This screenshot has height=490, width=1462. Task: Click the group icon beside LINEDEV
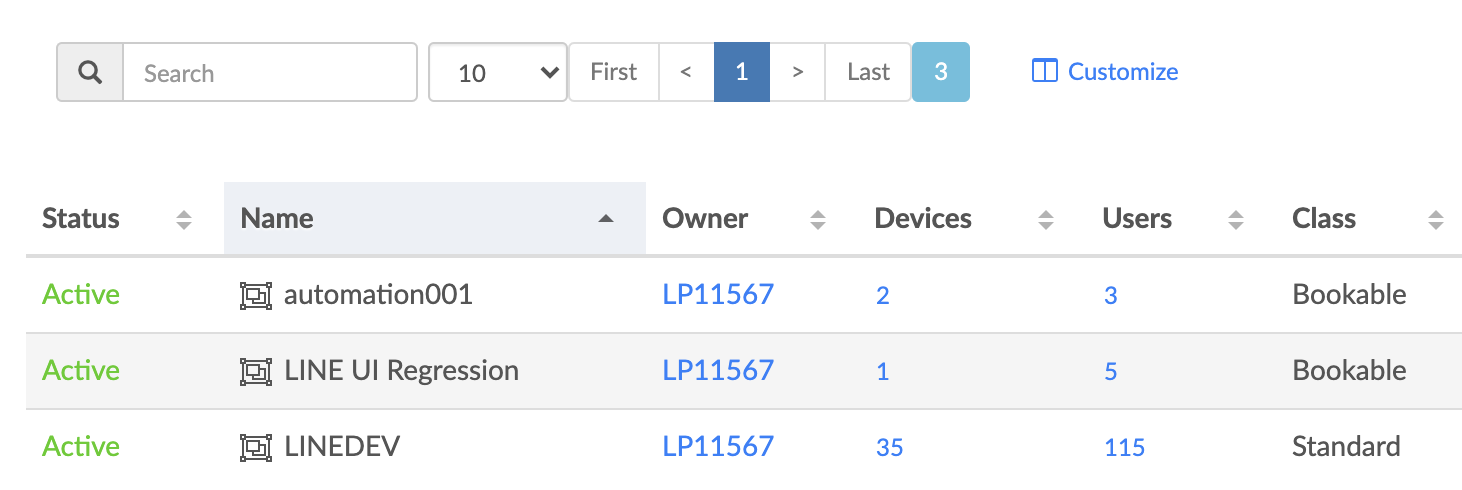pyautogui.click(x=256, y=447)
